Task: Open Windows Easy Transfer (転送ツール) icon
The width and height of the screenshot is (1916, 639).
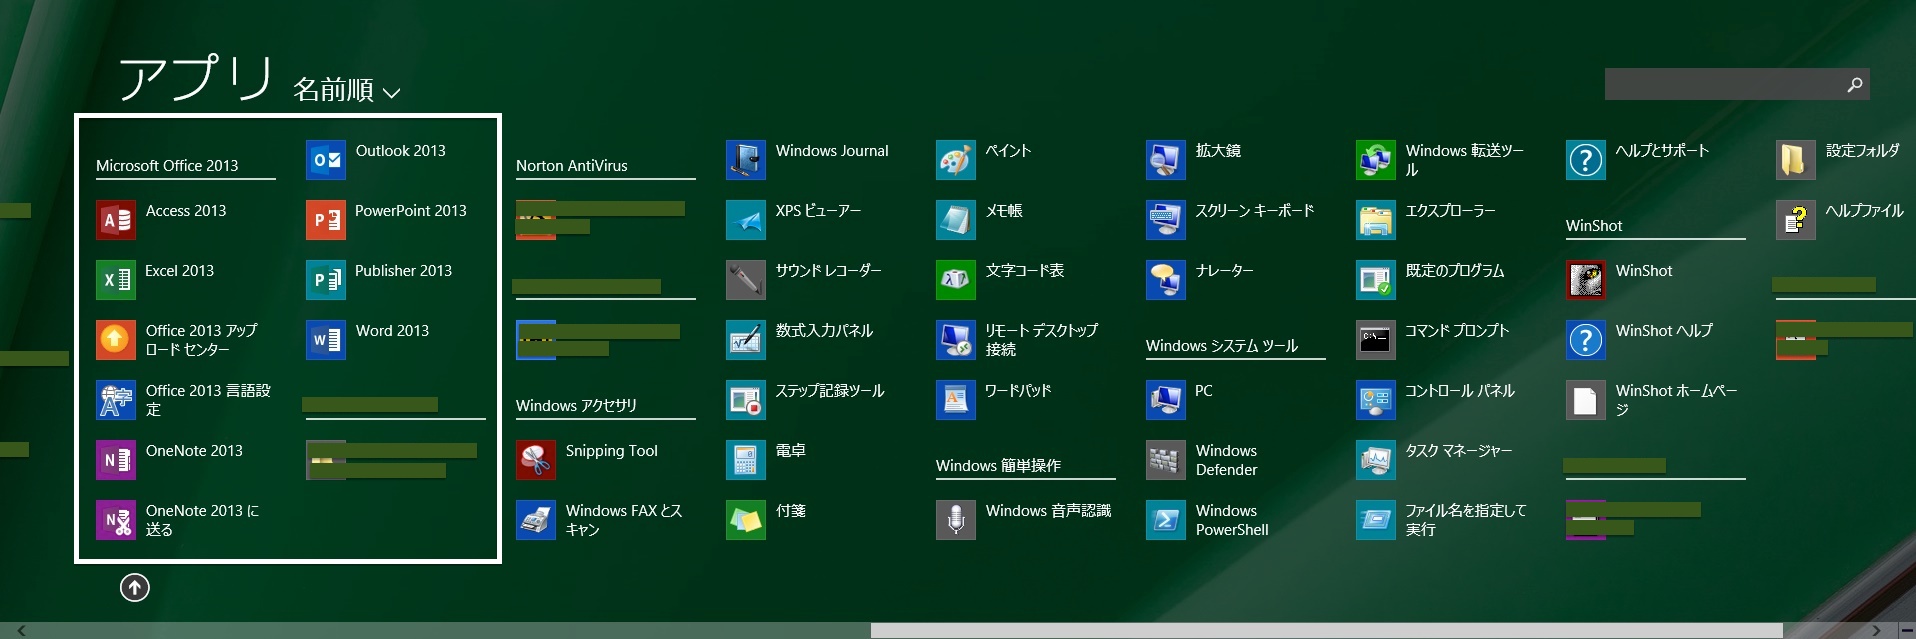Action: pos(1376,160)
